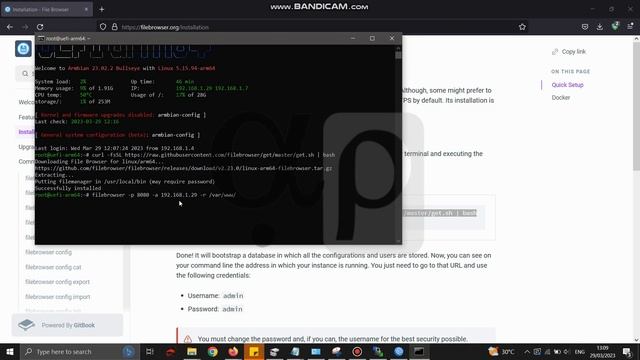640x360 pixels.
Task: Bookmark this page with the star
Action: 522,27
